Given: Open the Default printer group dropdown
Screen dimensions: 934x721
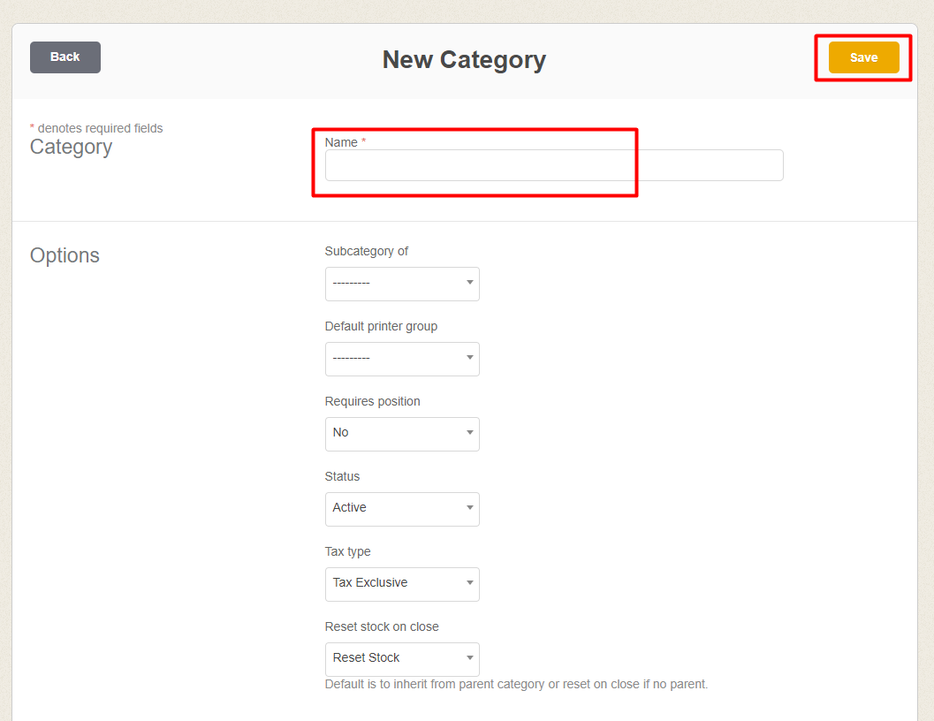Looking at the screenshot, I should pos(402,359).
